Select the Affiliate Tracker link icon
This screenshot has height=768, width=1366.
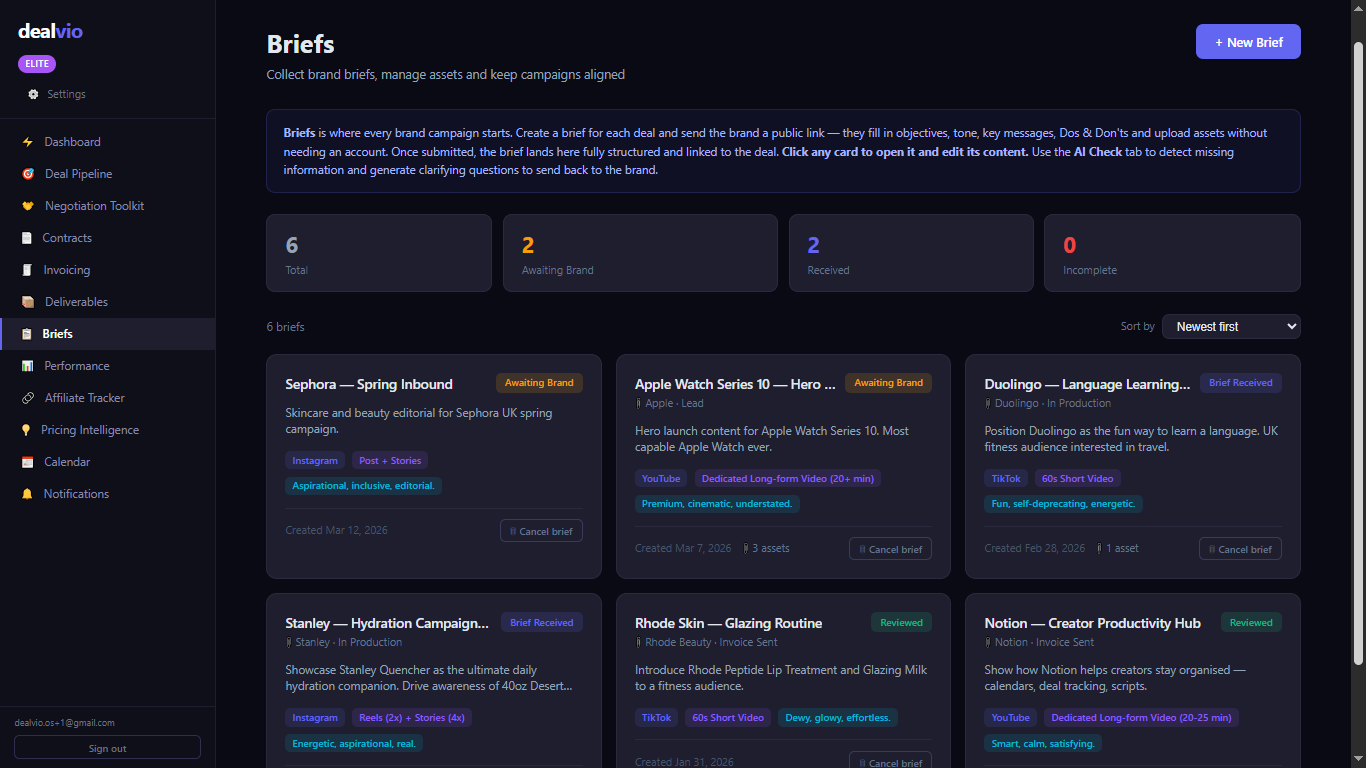pos(27,397)
